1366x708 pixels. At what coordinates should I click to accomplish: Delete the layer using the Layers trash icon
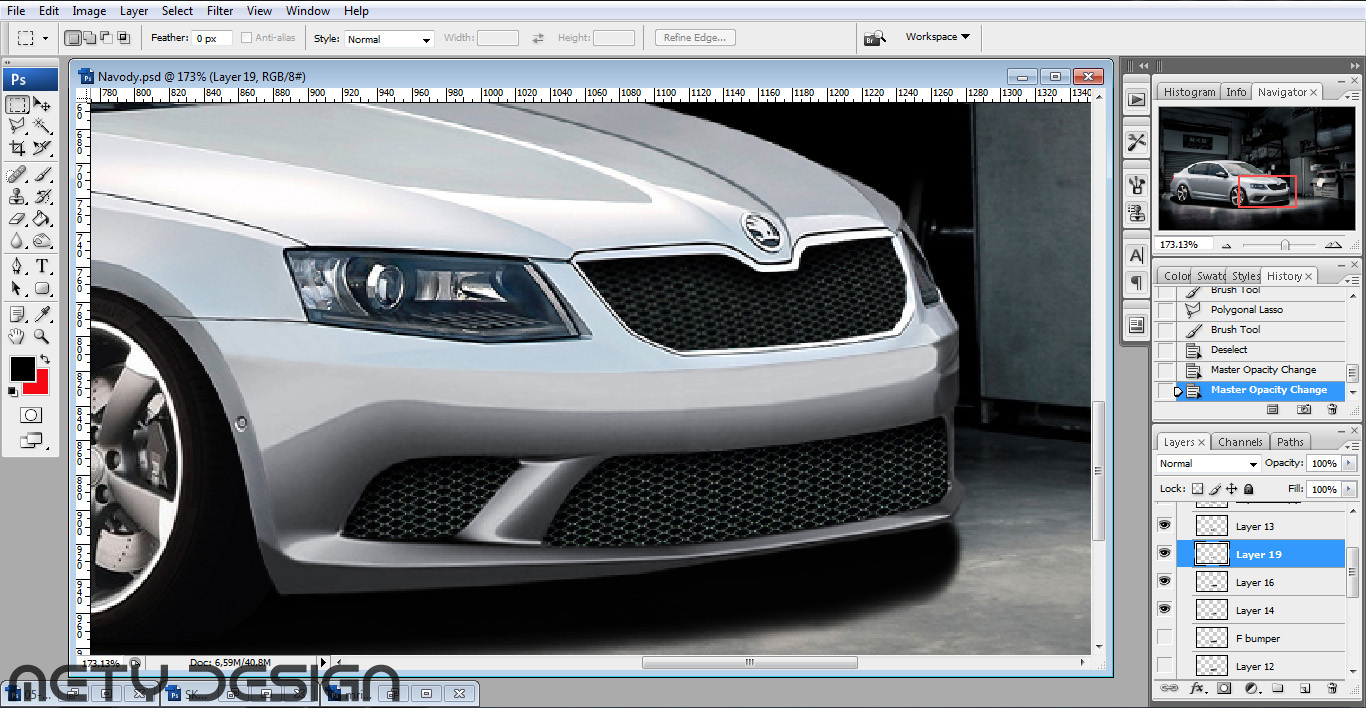pyautogui.click(x=1332, y=688)
